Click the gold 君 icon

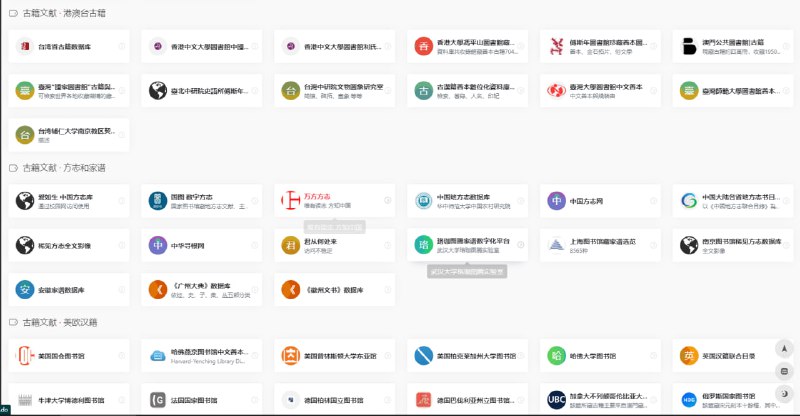[291, 246]
